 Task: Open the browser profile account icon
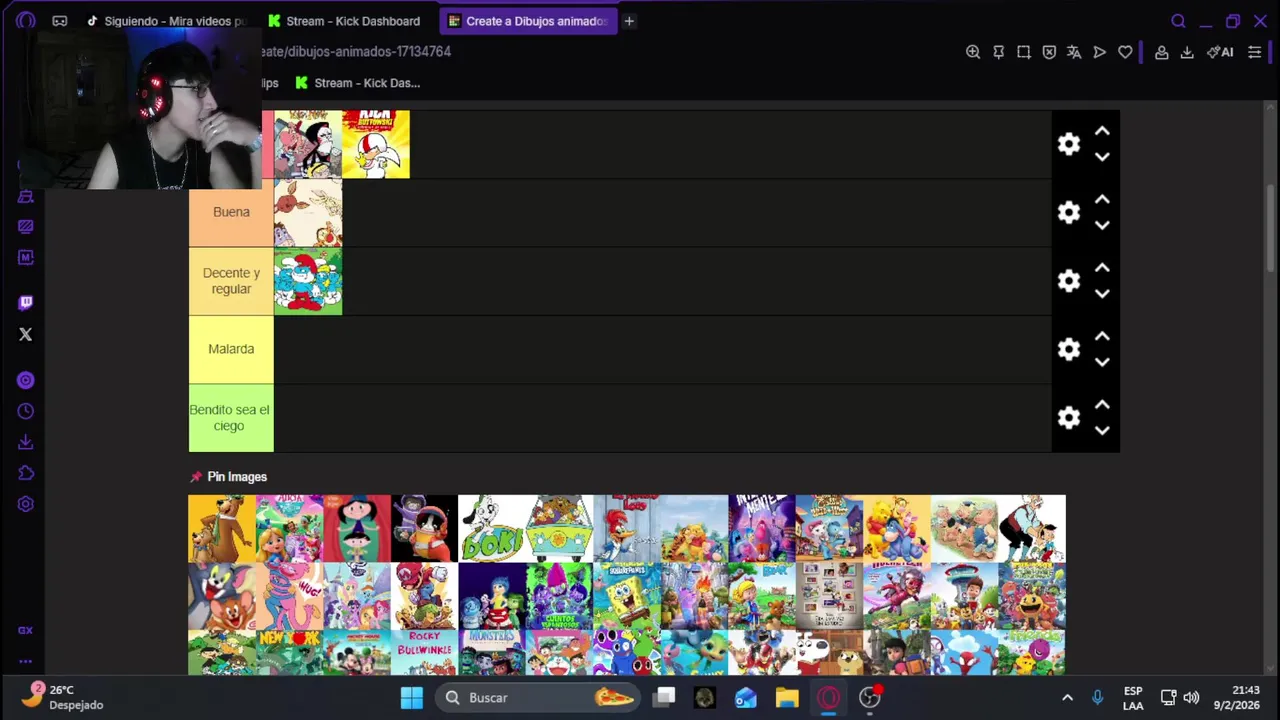1162,52
